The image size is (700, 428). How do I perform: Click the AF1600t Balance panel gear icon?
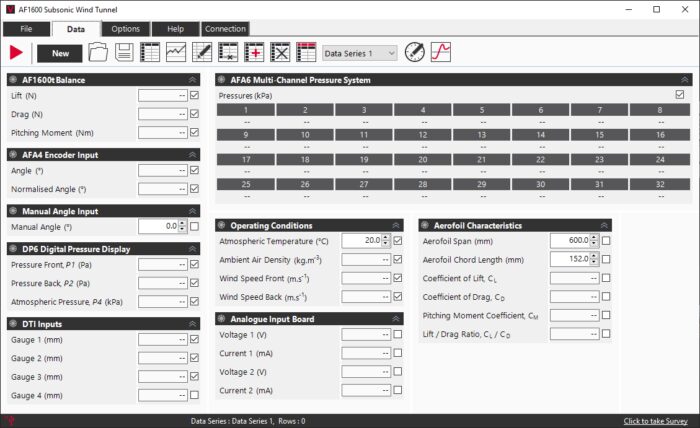point(13,80)
